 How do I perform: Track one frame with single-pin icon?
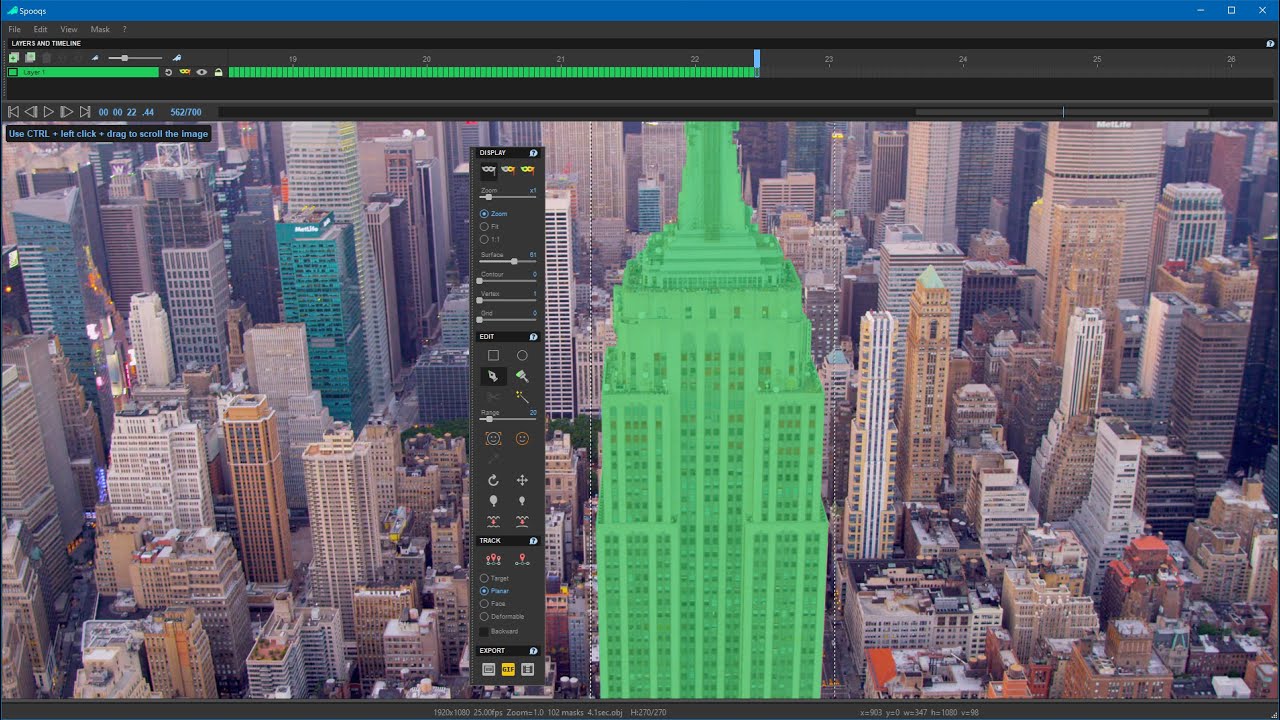tap(522, 559)
